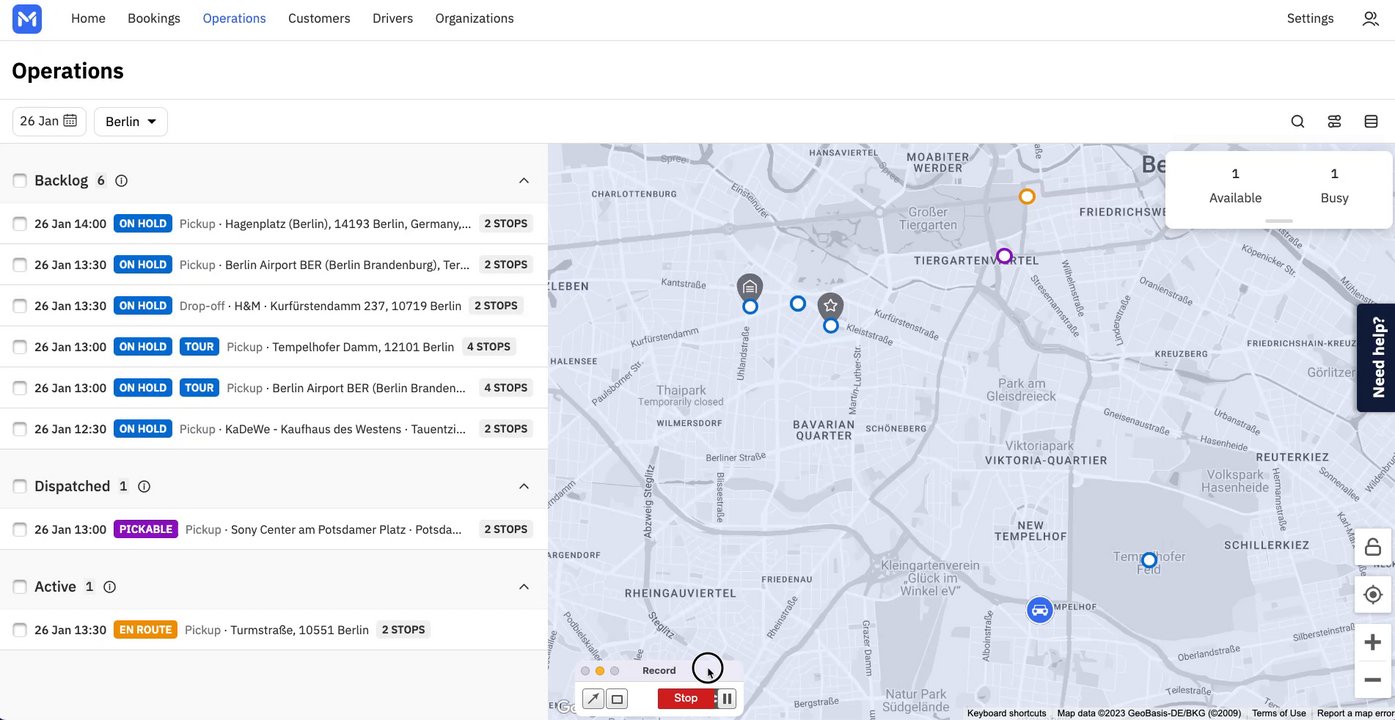The image size is (1395, 720).
Task: Switch to the table view icon
Action: tap(1371, 122)
